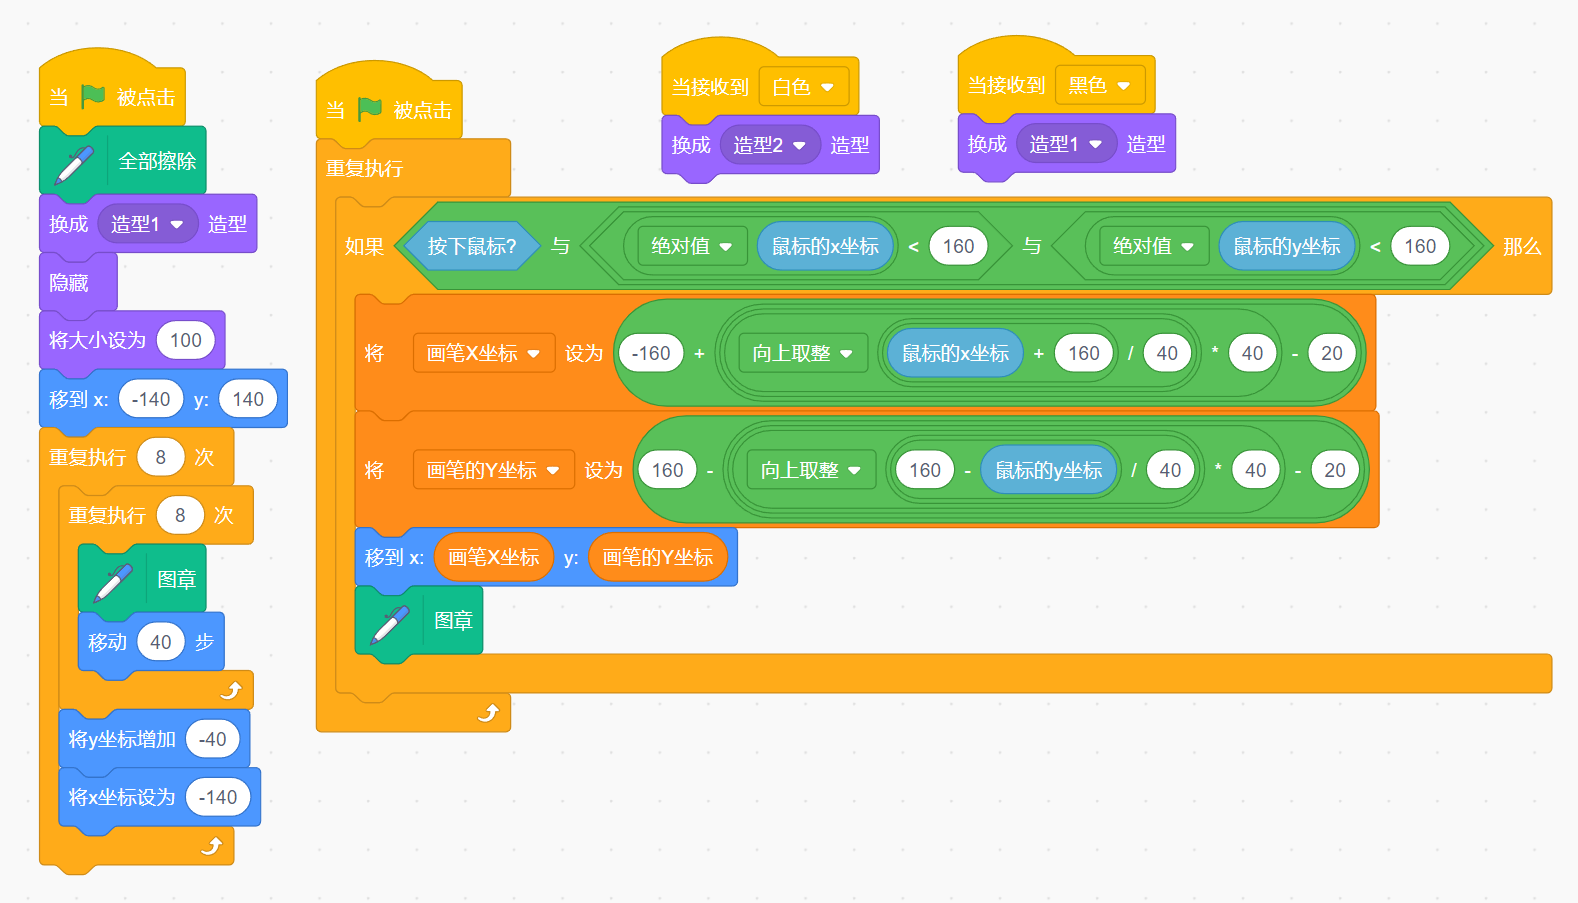Click the 按下鼠标? condition block

point(471,246)
